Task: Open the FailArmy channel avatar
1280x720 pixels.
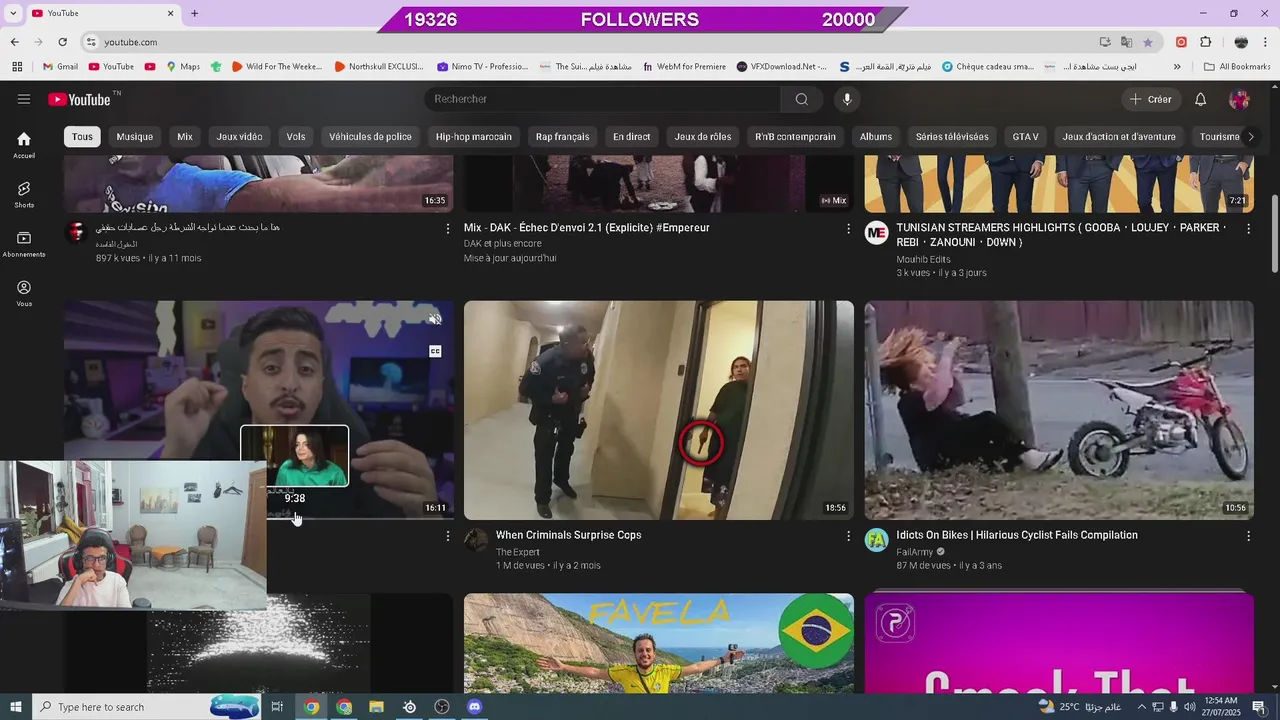Action: [x=876, y=540]
